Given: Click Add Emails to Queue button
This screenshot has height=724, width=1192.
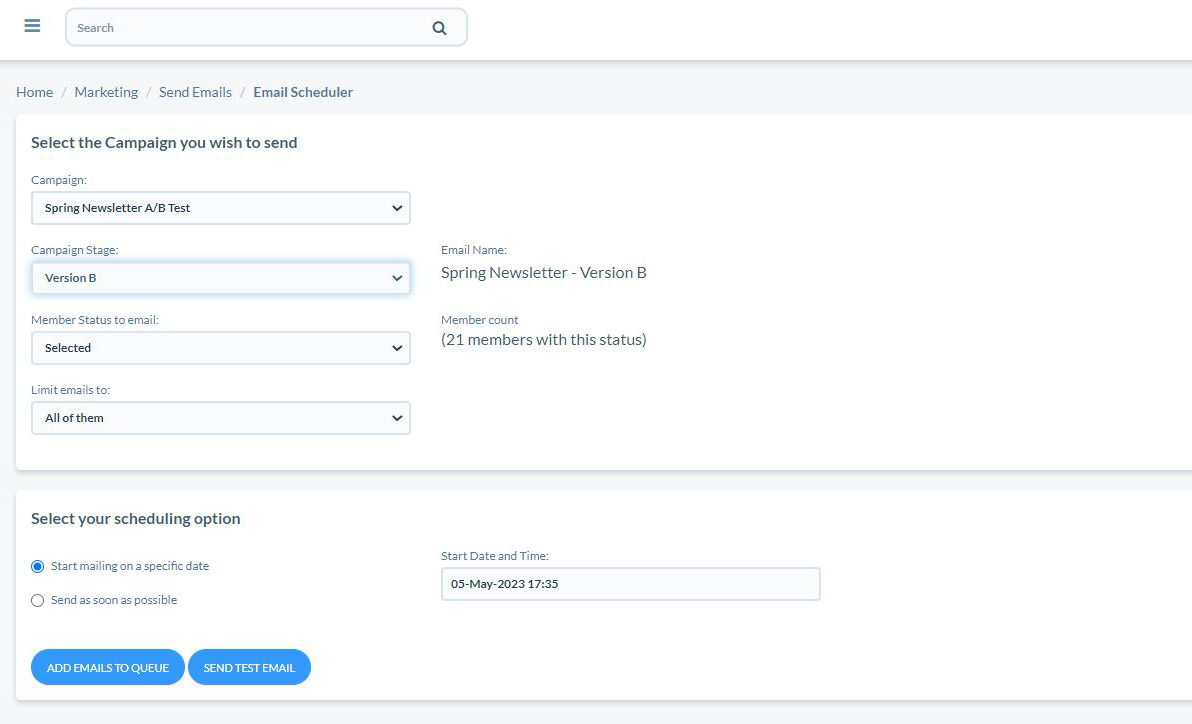Looking at the screenshot, I should [108, 667].
